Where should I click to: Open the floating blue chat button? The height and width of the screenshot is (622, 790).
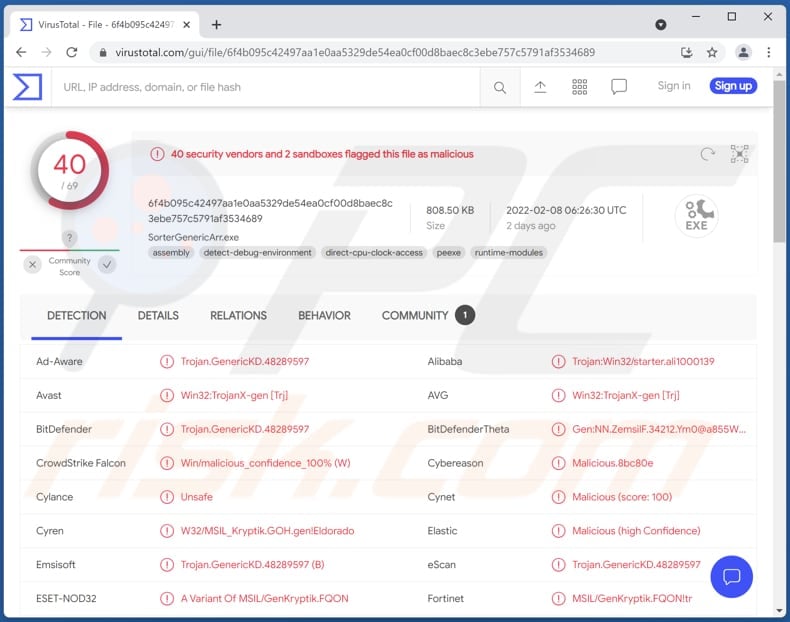[x=732, y=576]
